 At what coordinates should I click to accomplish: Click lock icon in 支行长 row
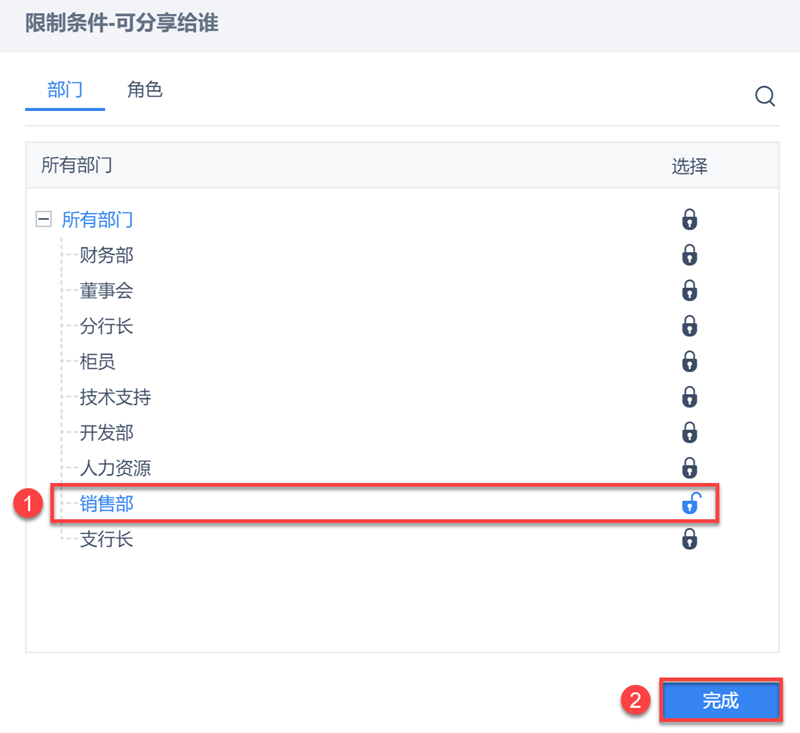coord(689,540)
